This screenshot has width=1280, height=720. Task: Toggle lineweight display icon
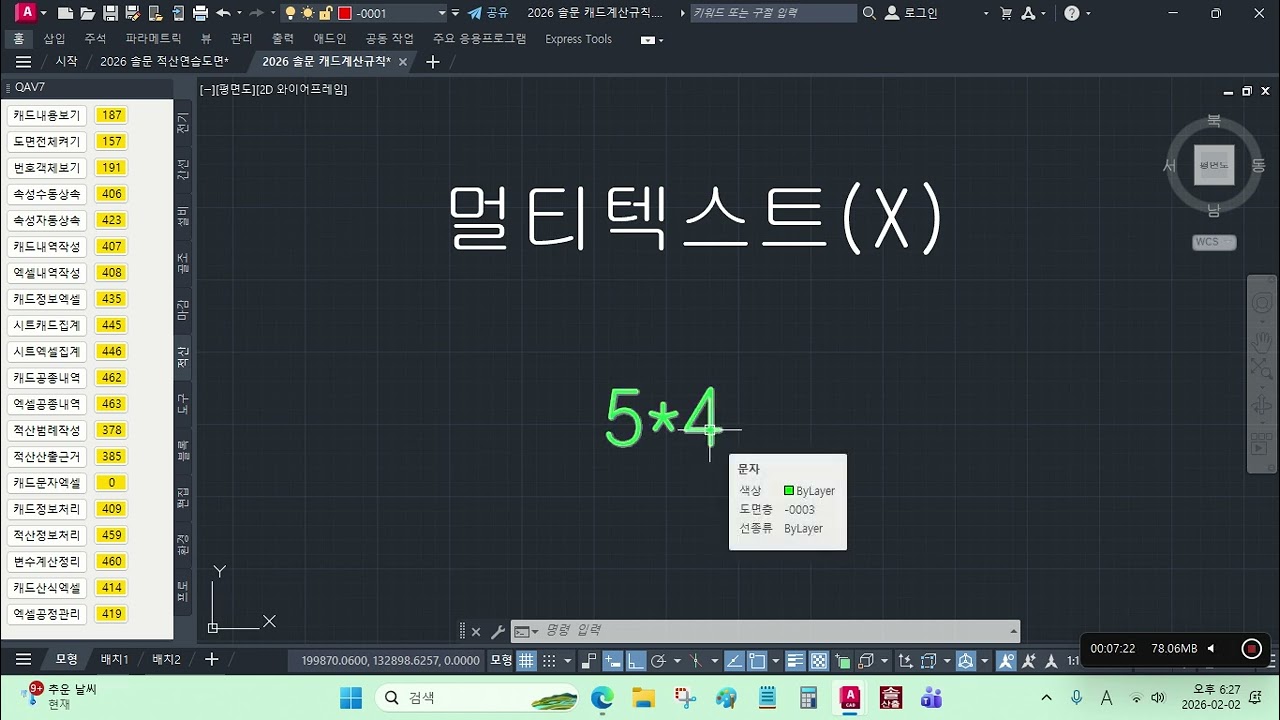click(x=796, y=661)
